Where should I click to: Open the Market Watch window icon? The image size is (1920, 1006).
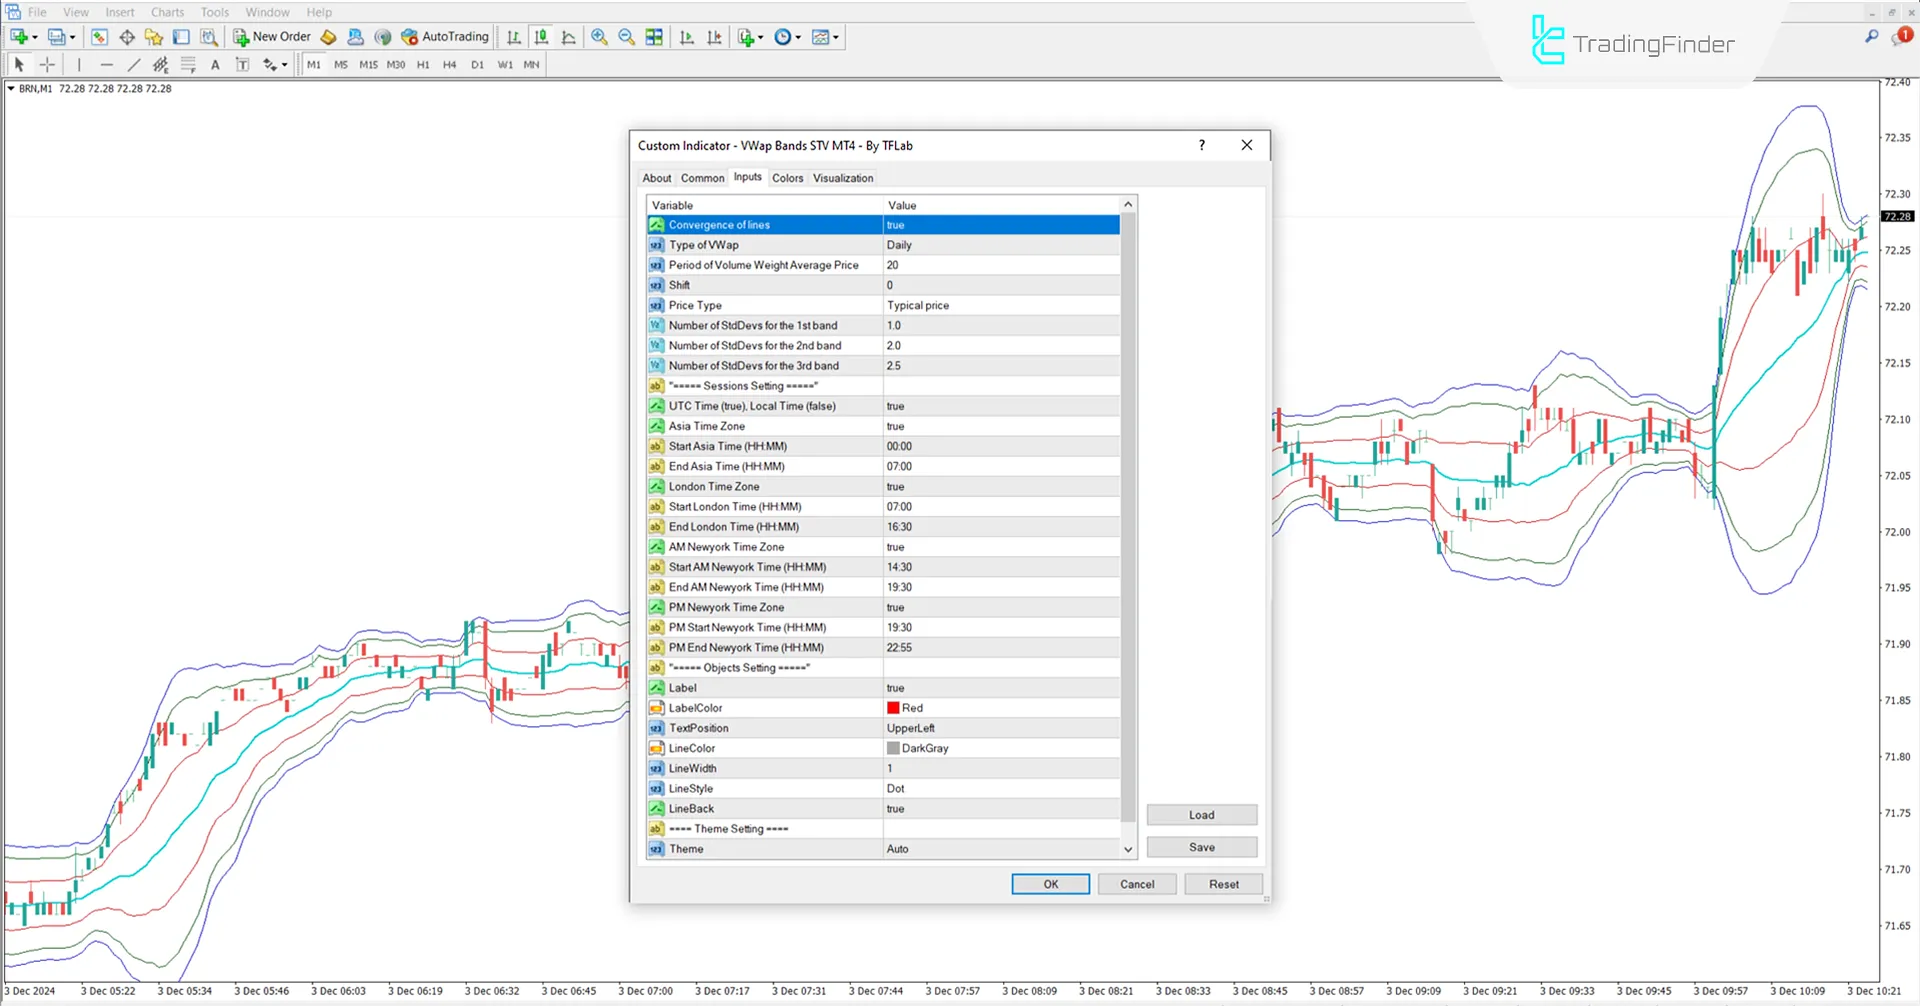click(x=99, y=37)
